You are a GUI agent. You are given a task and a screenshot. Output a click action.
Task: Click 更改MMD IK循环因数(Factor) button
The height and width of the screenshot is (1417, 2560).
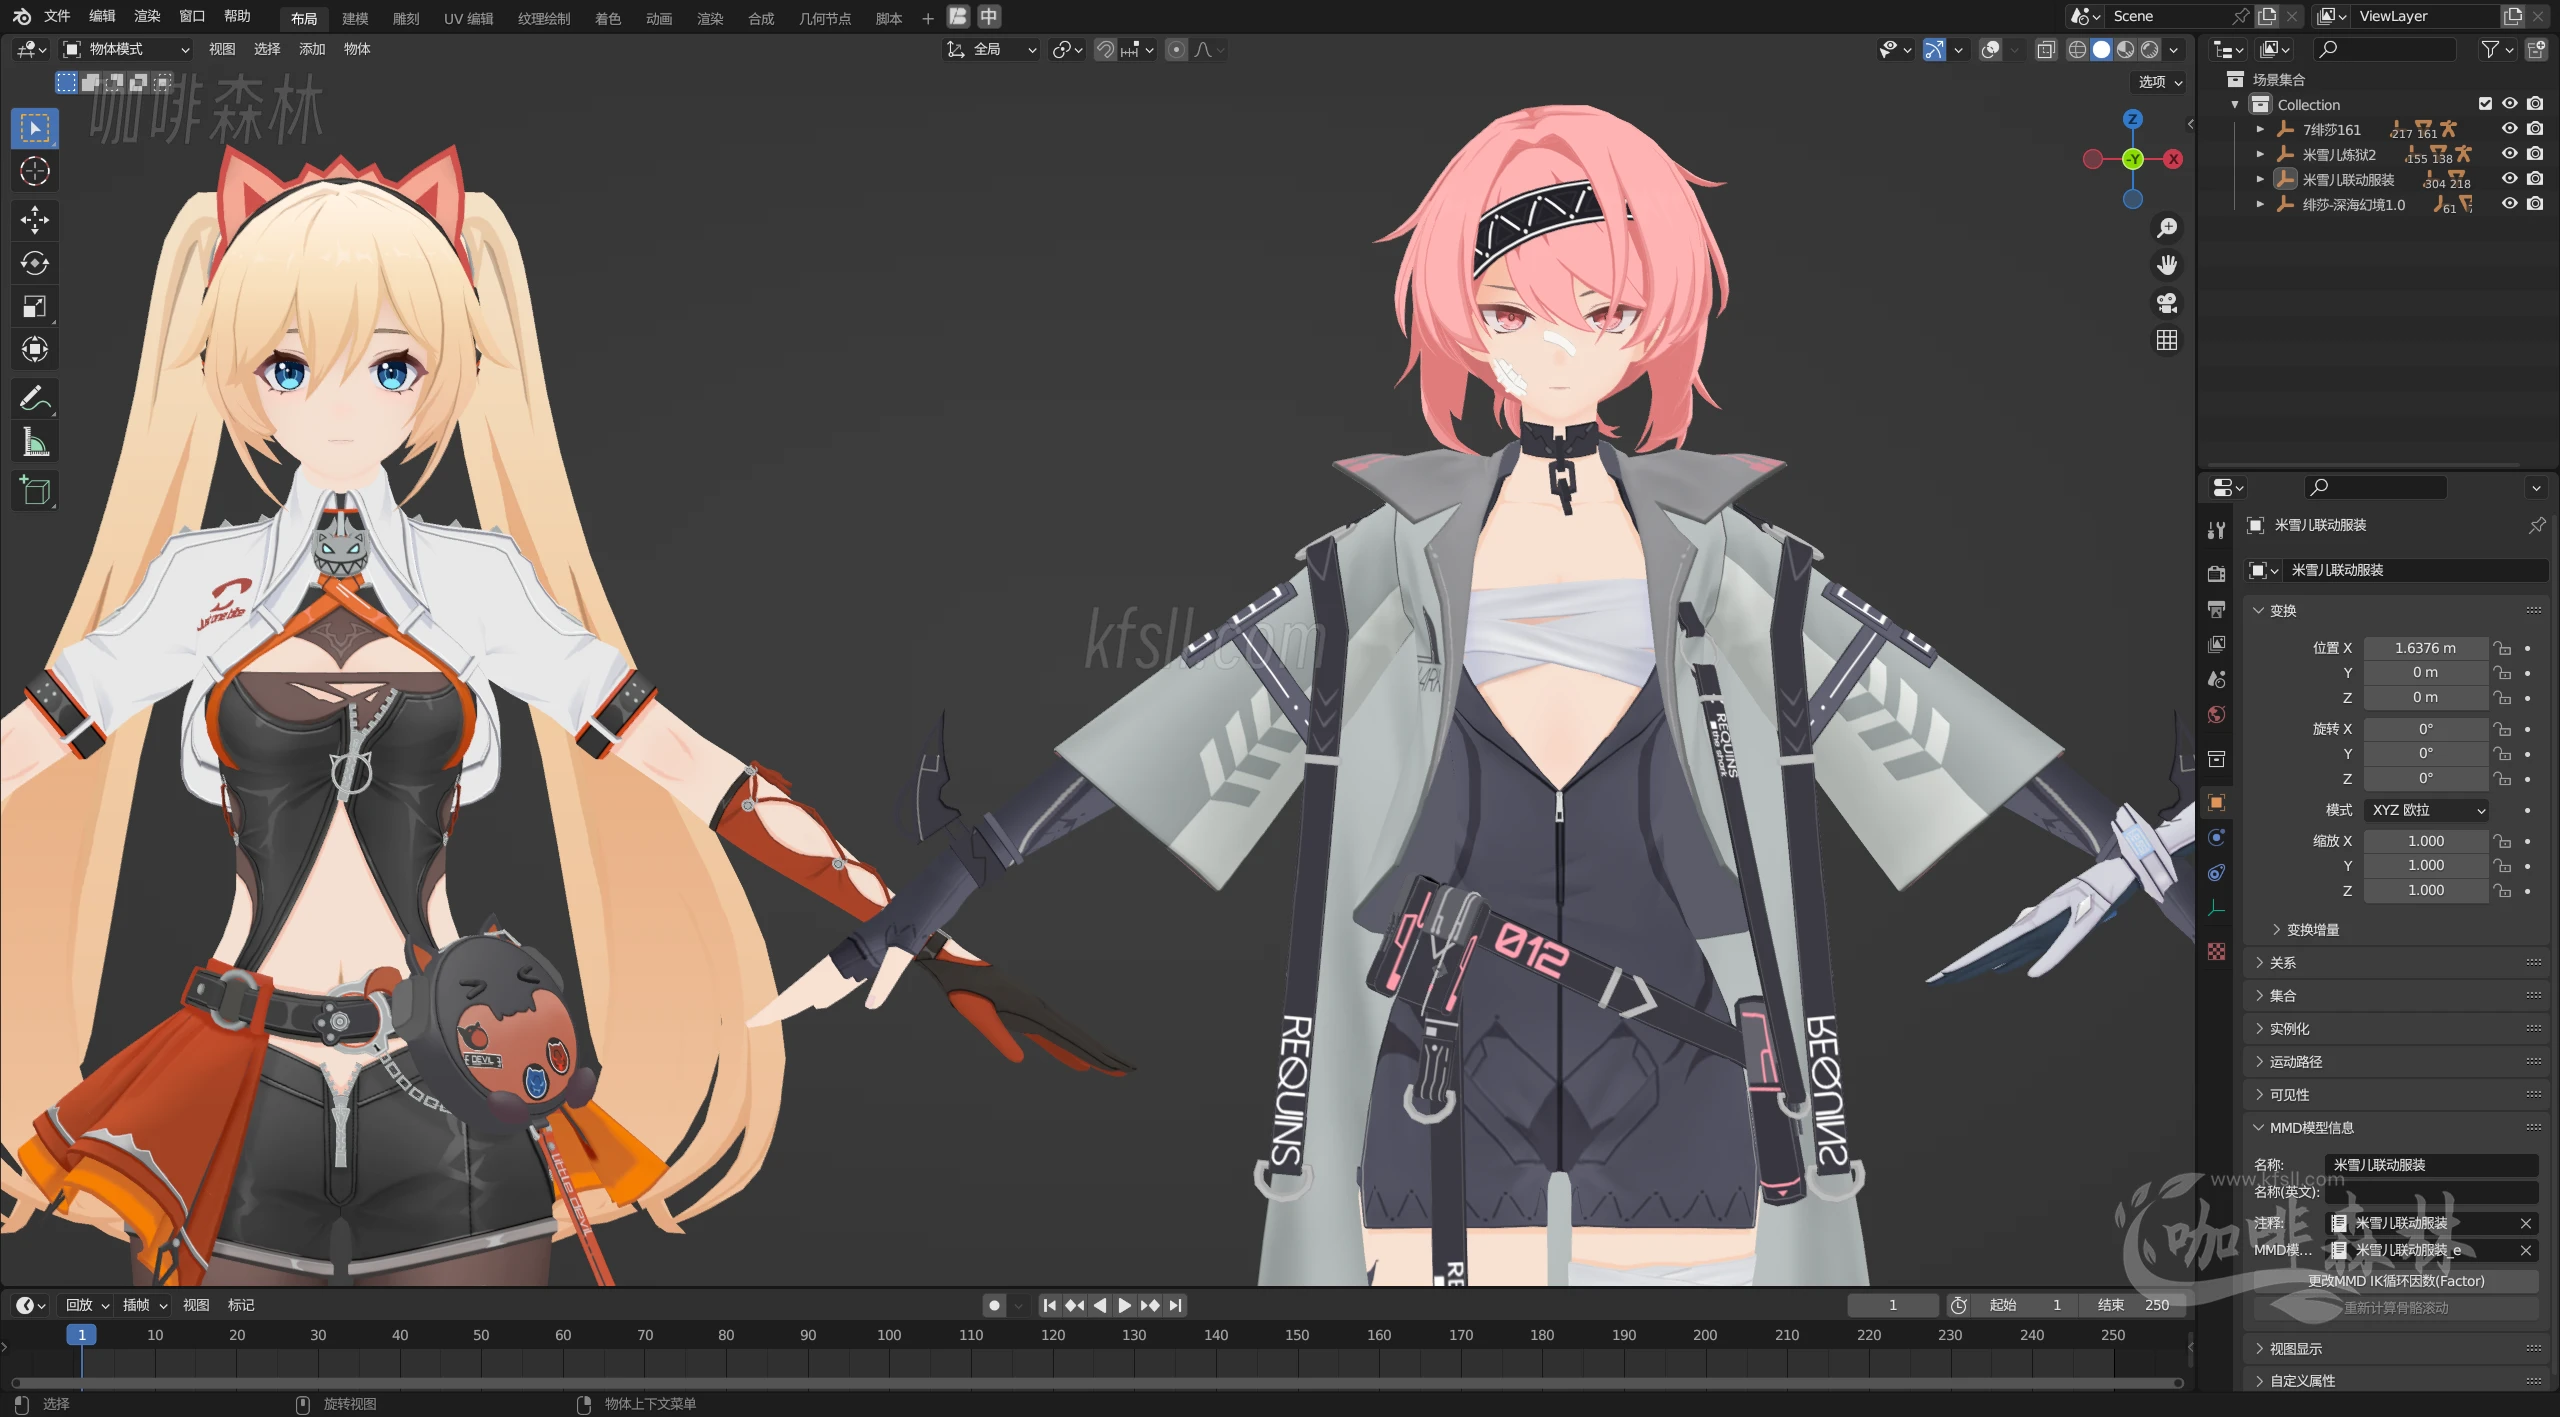coord(2396,1281)
